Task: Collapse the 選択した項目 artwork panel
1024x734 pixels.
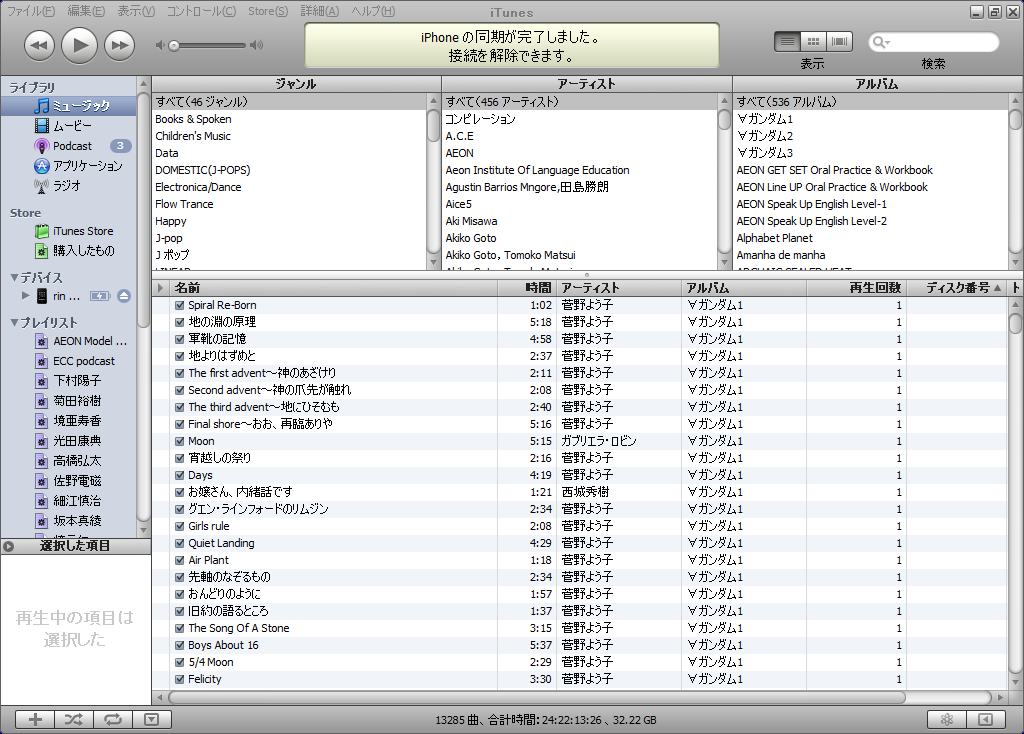Action: pyautogui.click(x=8, y=546)
